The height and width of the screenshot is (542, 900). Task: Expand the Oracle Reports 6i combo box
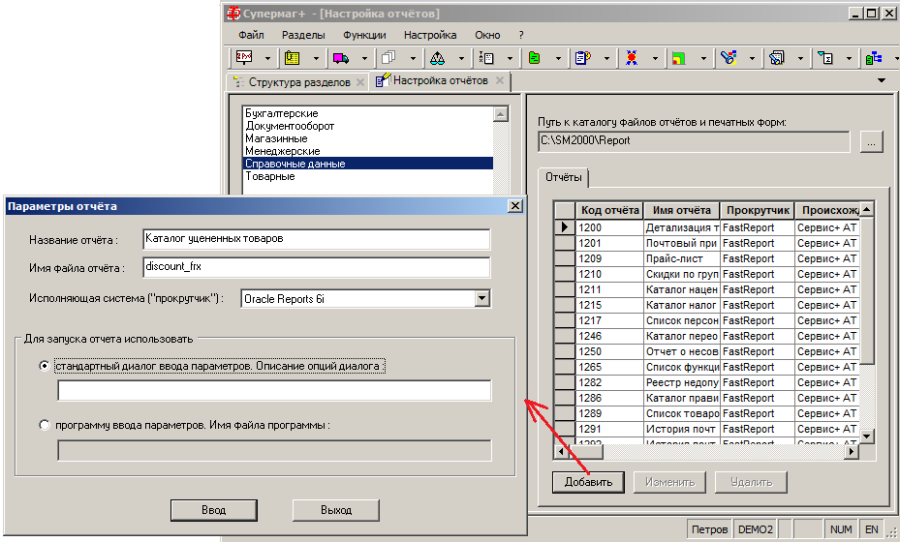coord(482,298)
